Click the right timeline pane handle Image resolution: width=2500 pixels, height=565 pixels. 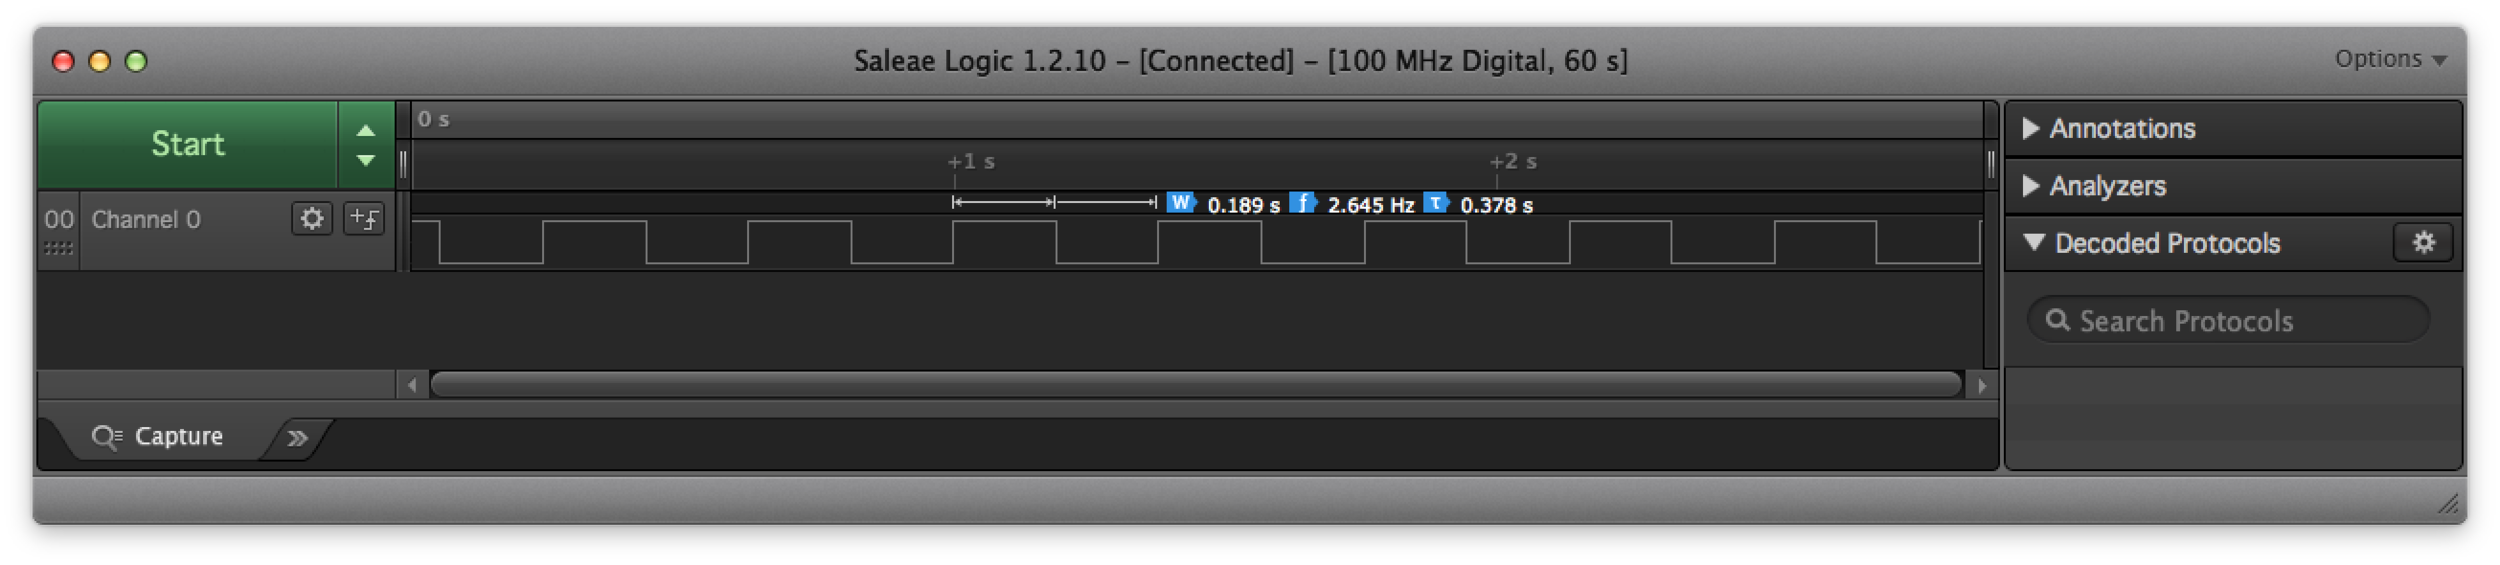tap(1990, 163)
